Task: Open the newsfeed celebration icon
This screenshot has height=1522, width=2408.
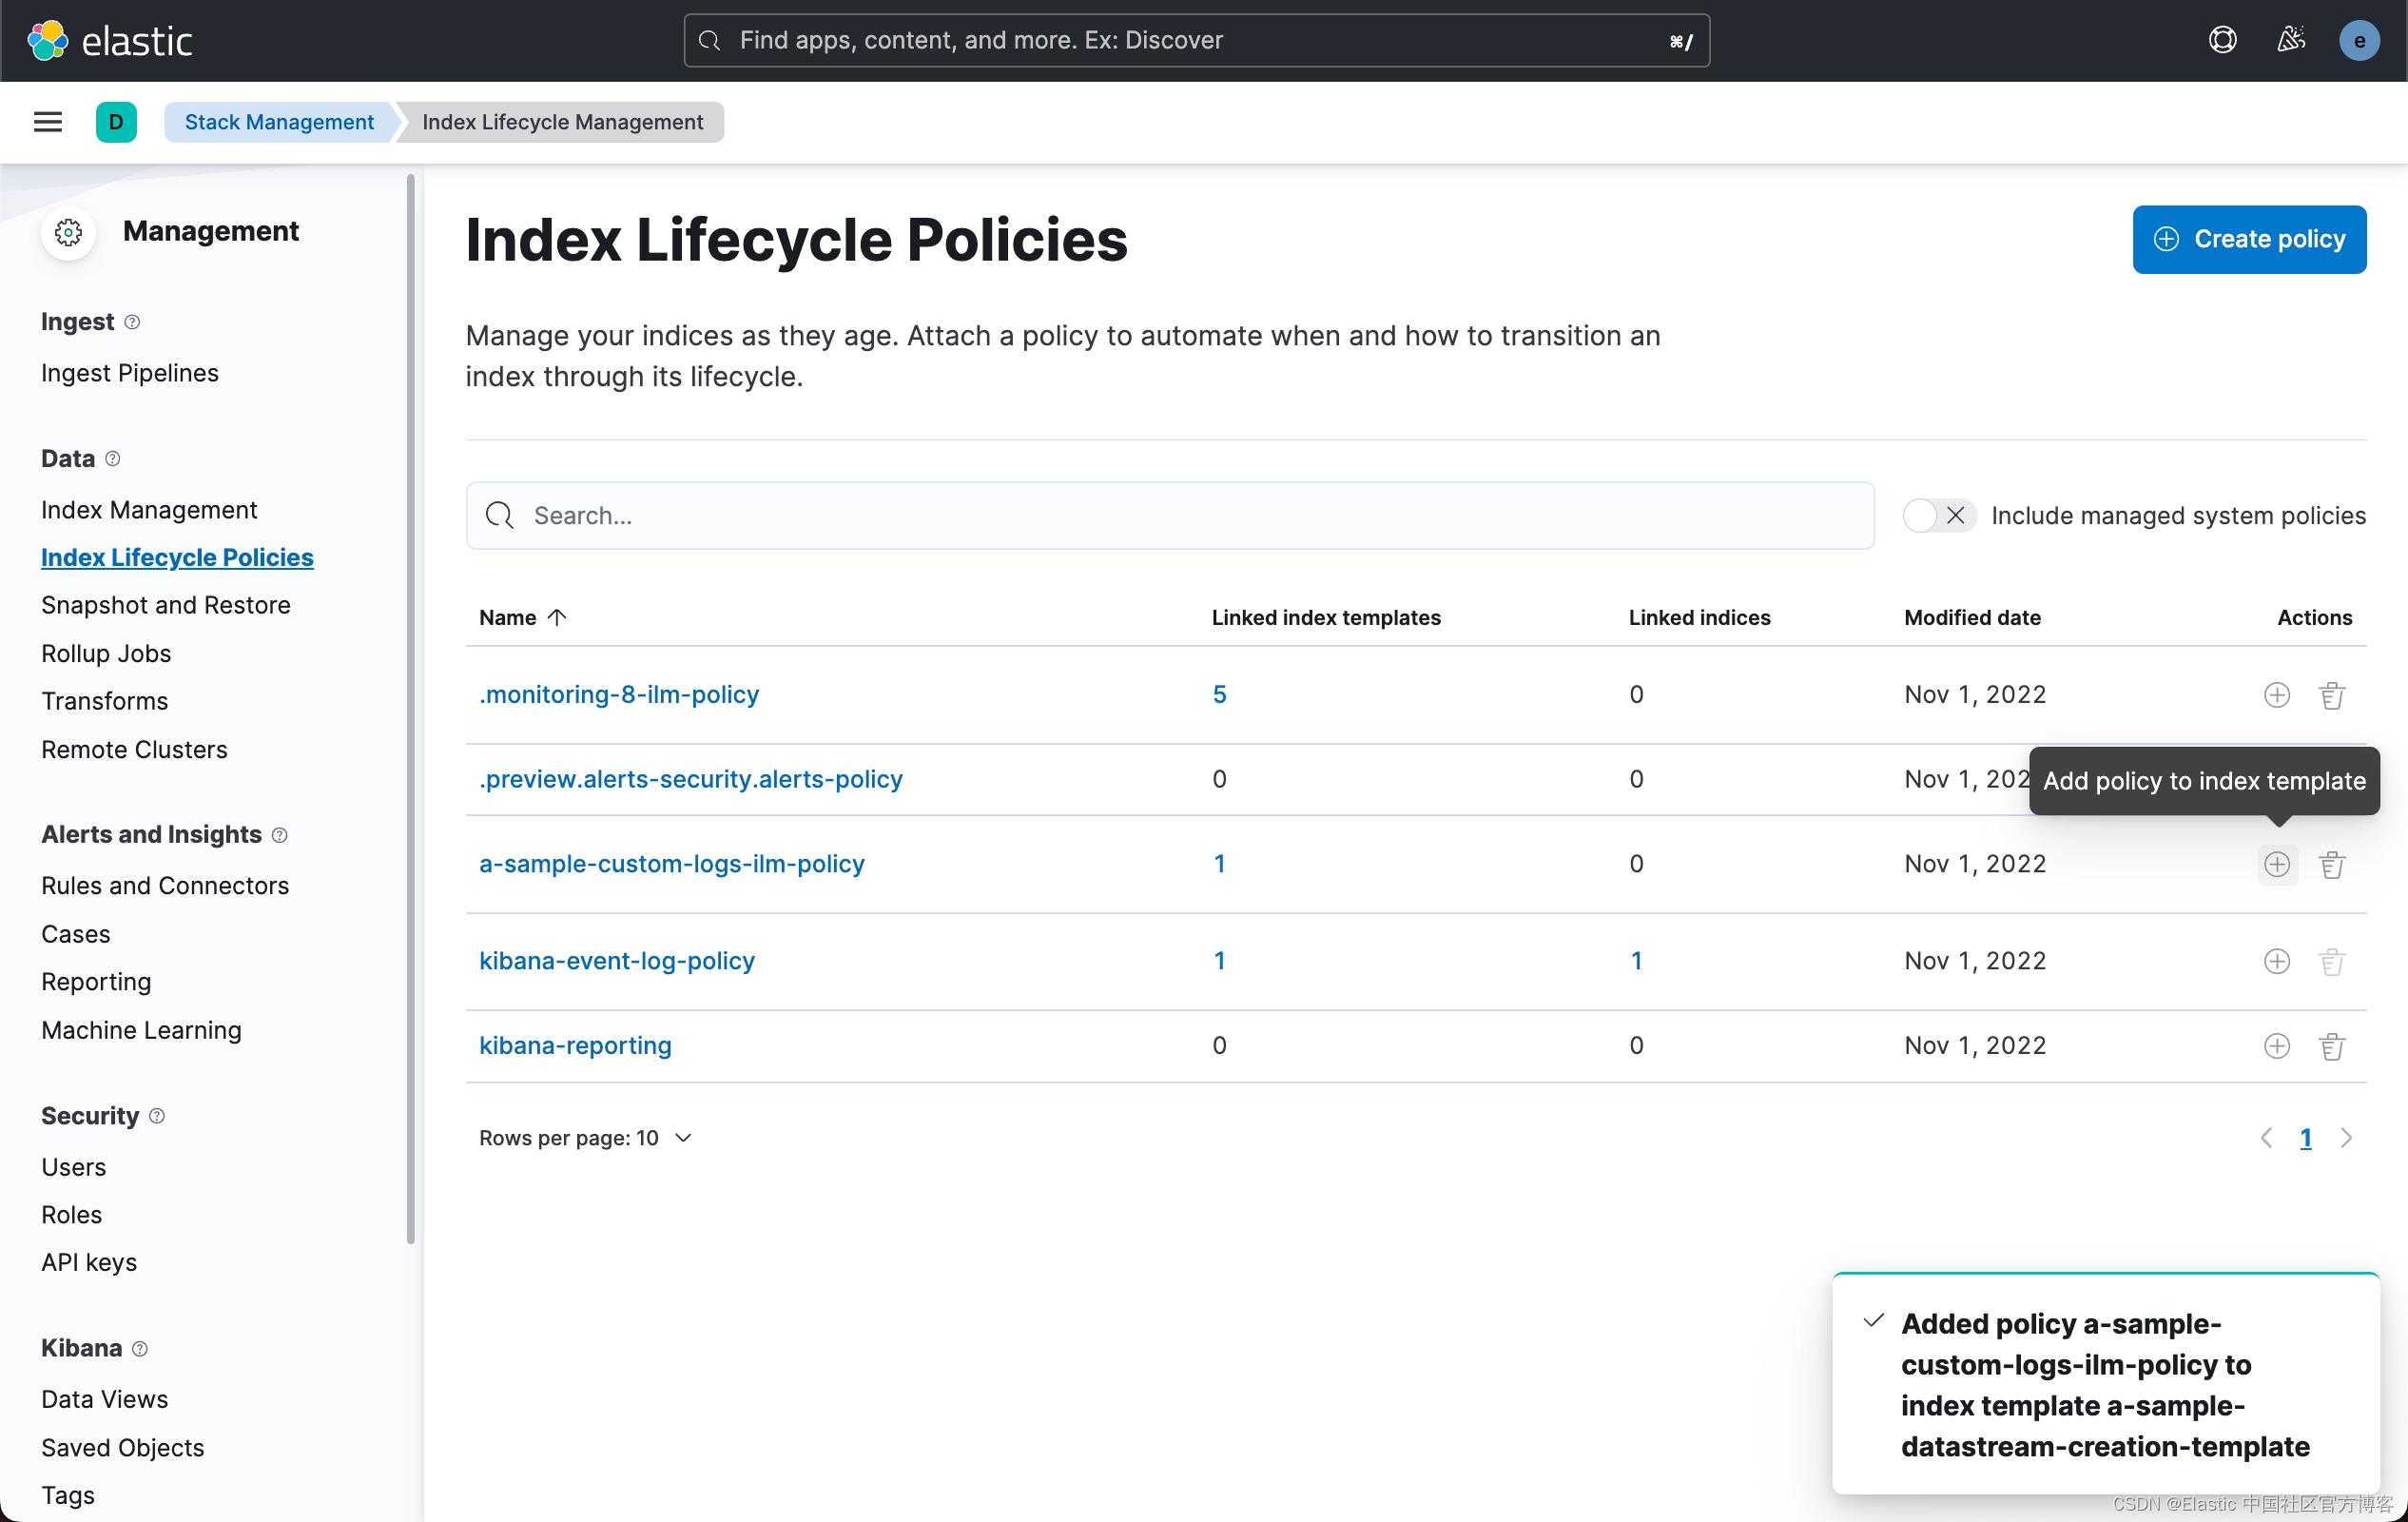Action: coord(2290,40)
